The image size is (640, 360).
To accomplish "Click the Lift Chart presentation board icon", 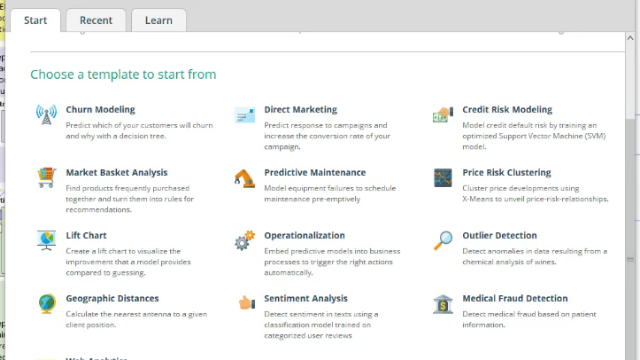I will (46, 240).
